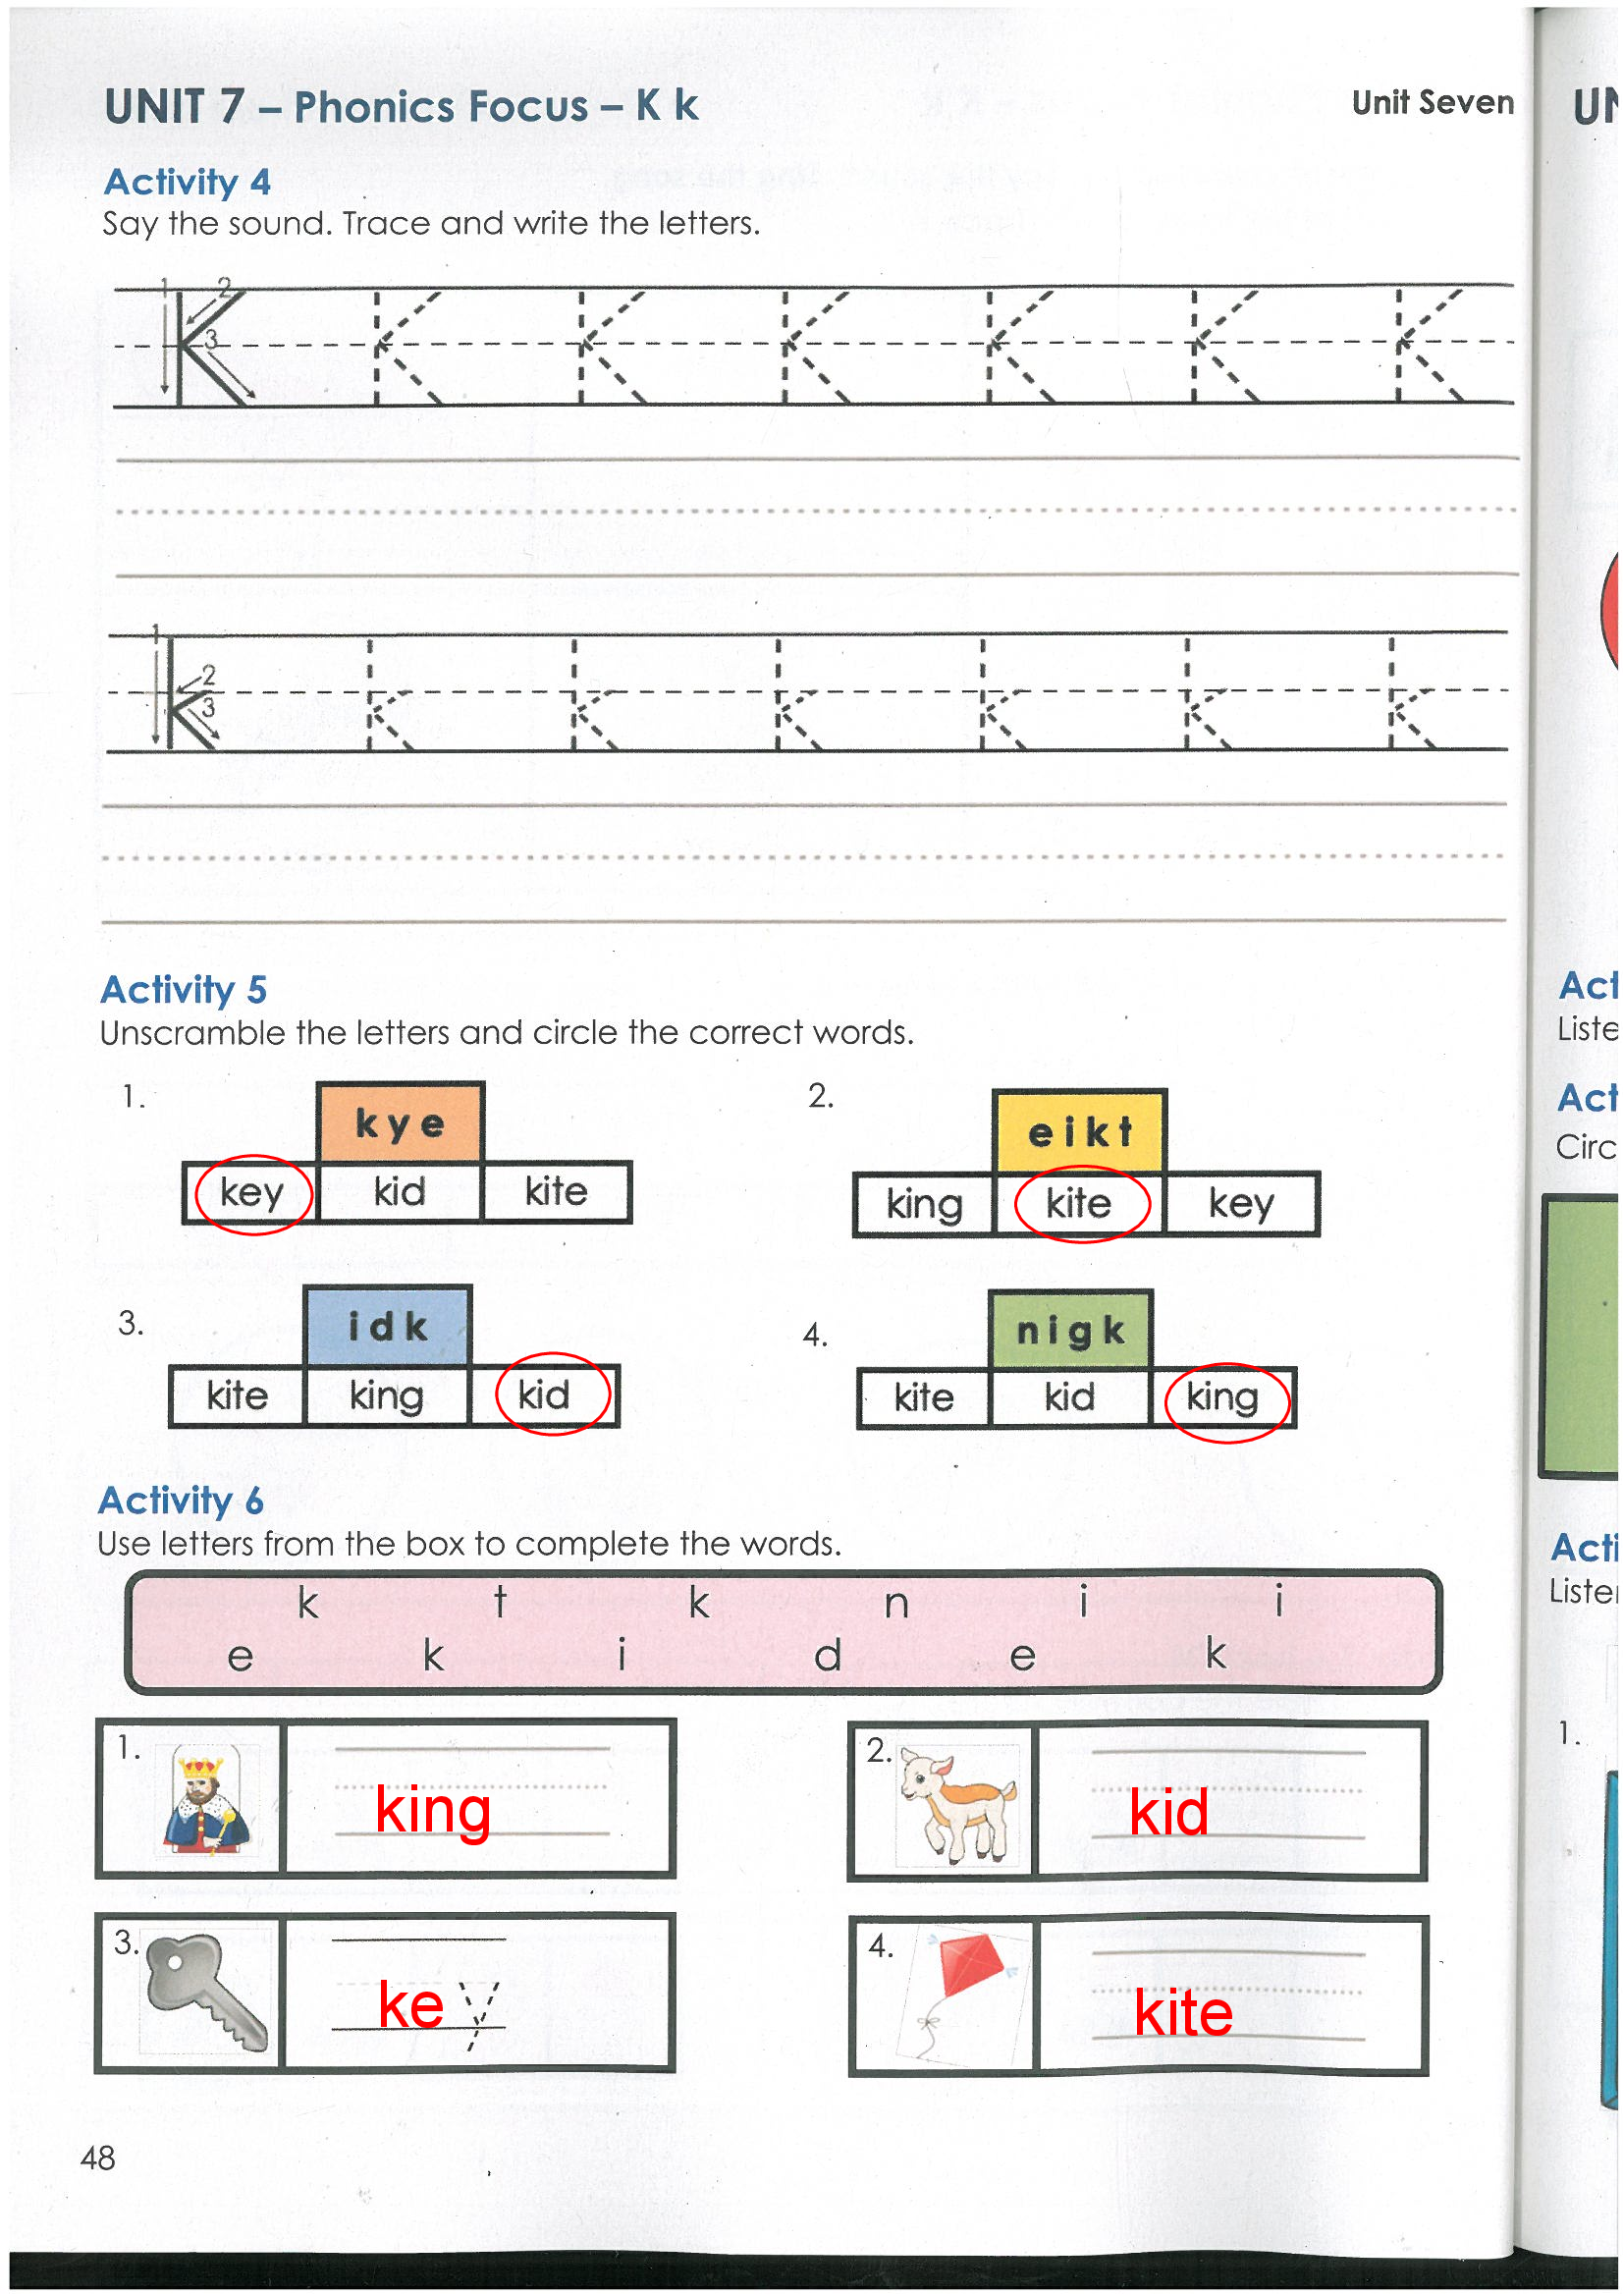1623x2296 pixels.
Task: Click the red "king" answer in Activity 6
Action: point(433,1811)
